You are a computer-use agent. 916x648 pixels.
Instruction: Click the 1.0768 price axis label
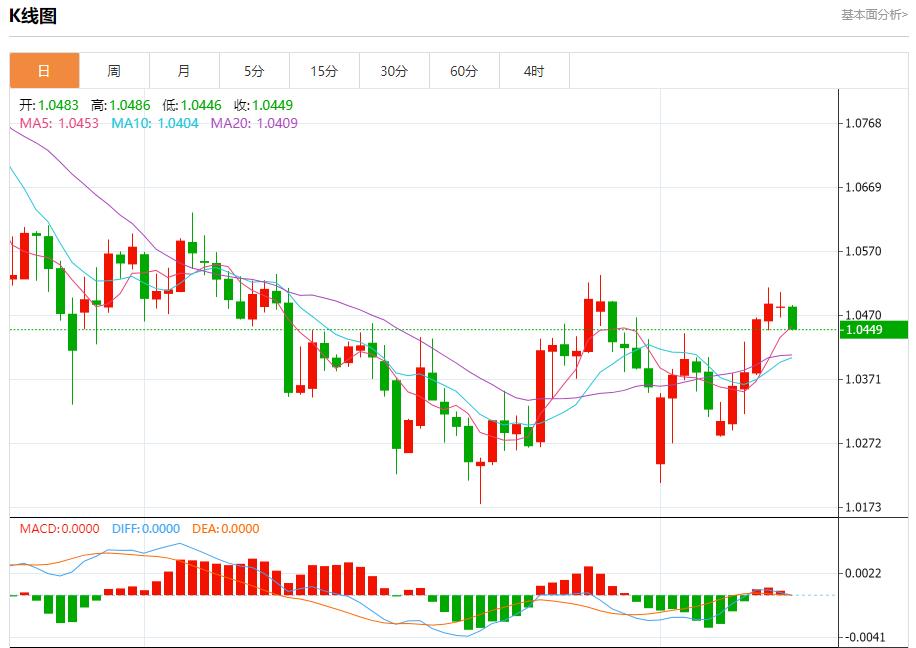click(x=863, y=123)
